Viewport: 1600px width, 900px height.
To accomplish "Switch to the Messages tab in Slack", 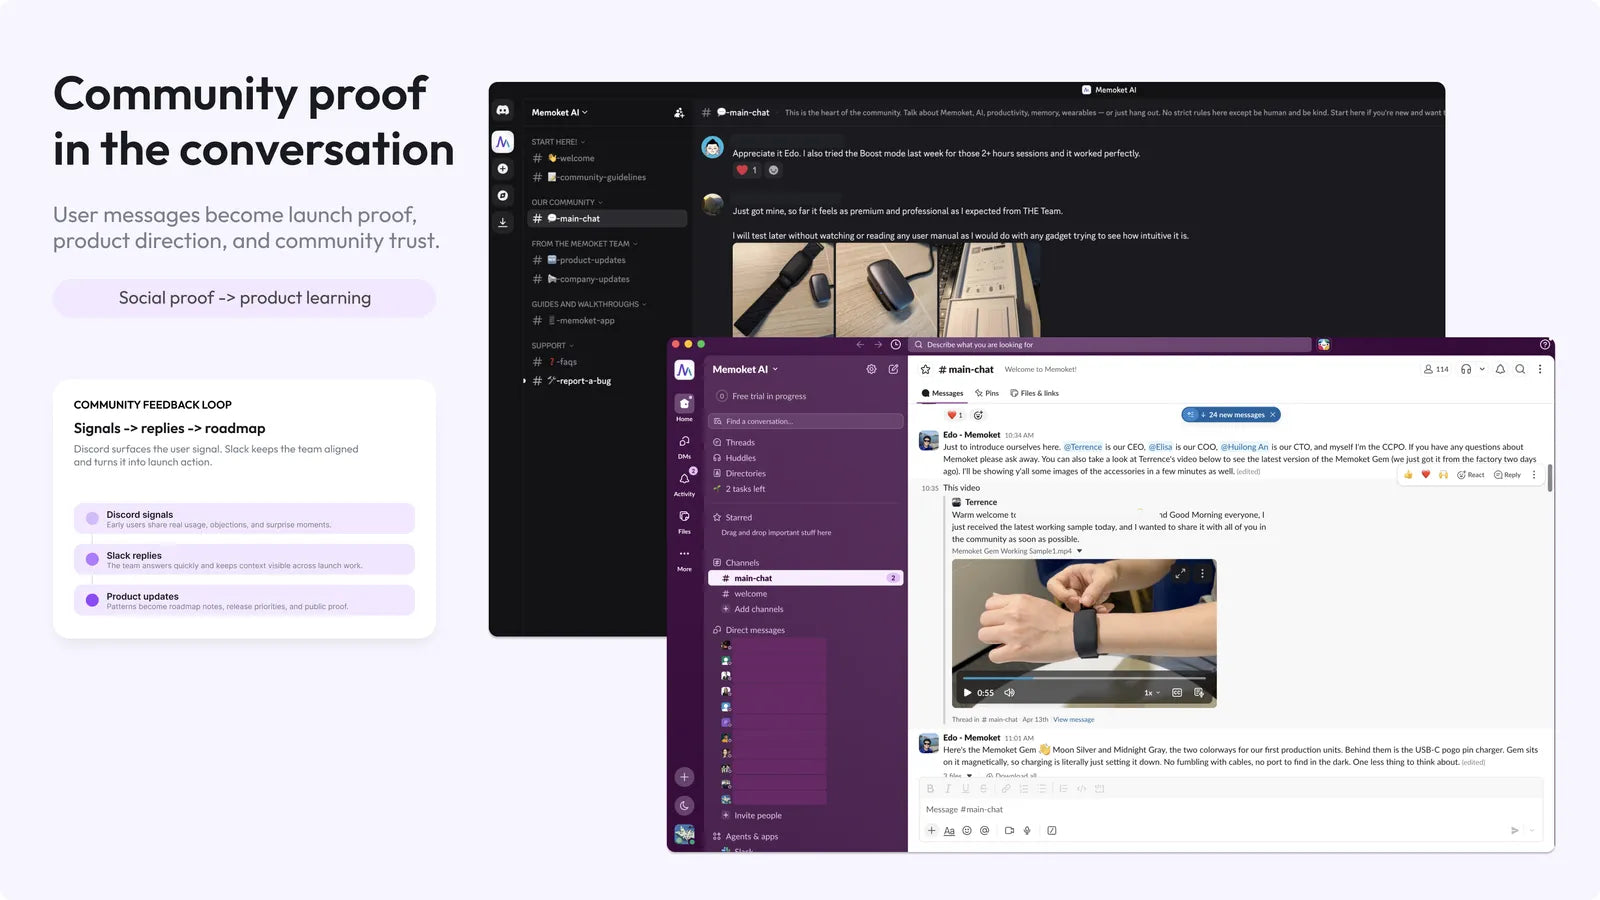I will (942, 393).
